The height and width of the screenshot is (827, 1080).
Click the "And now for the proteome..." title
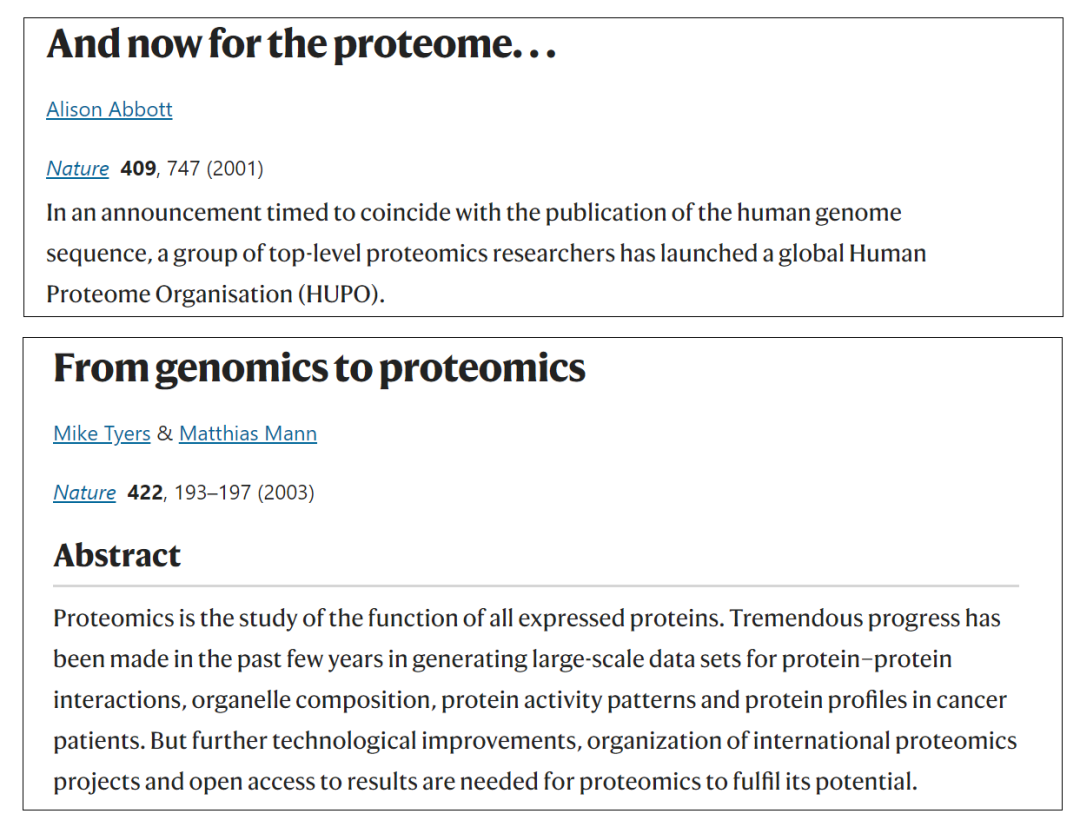pos(301,44)
